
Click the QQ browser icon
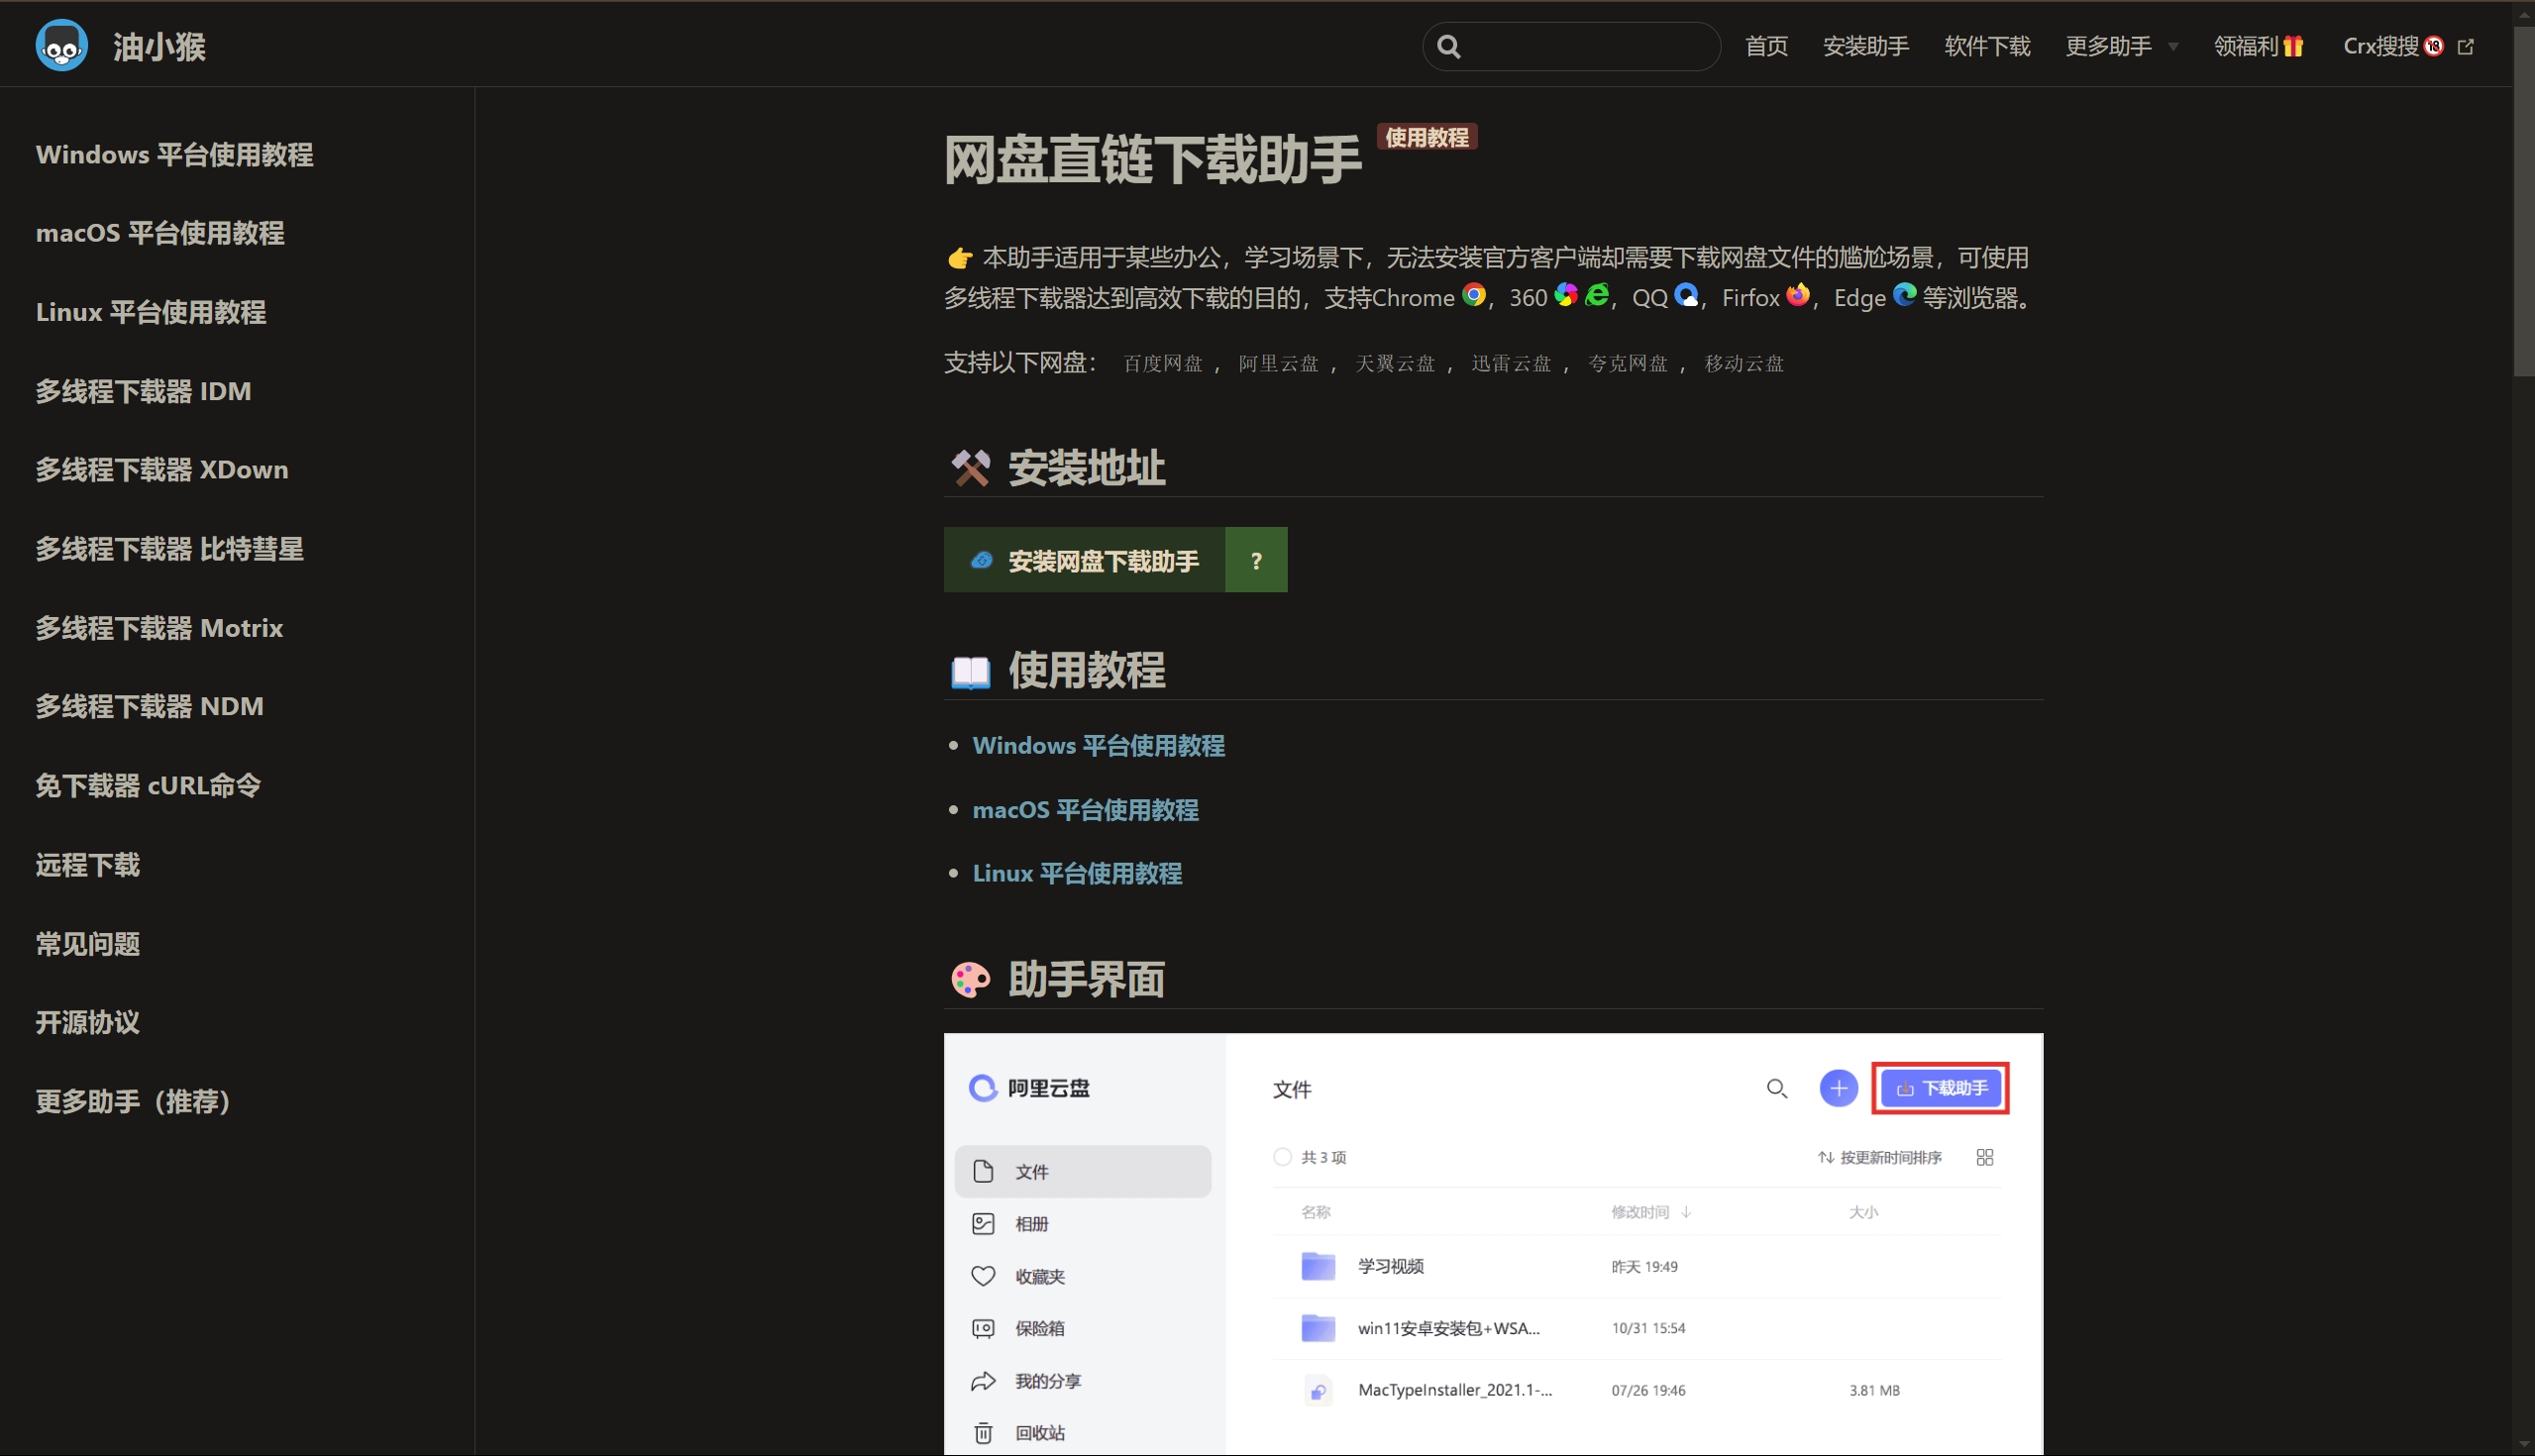tap(1686, 295)
